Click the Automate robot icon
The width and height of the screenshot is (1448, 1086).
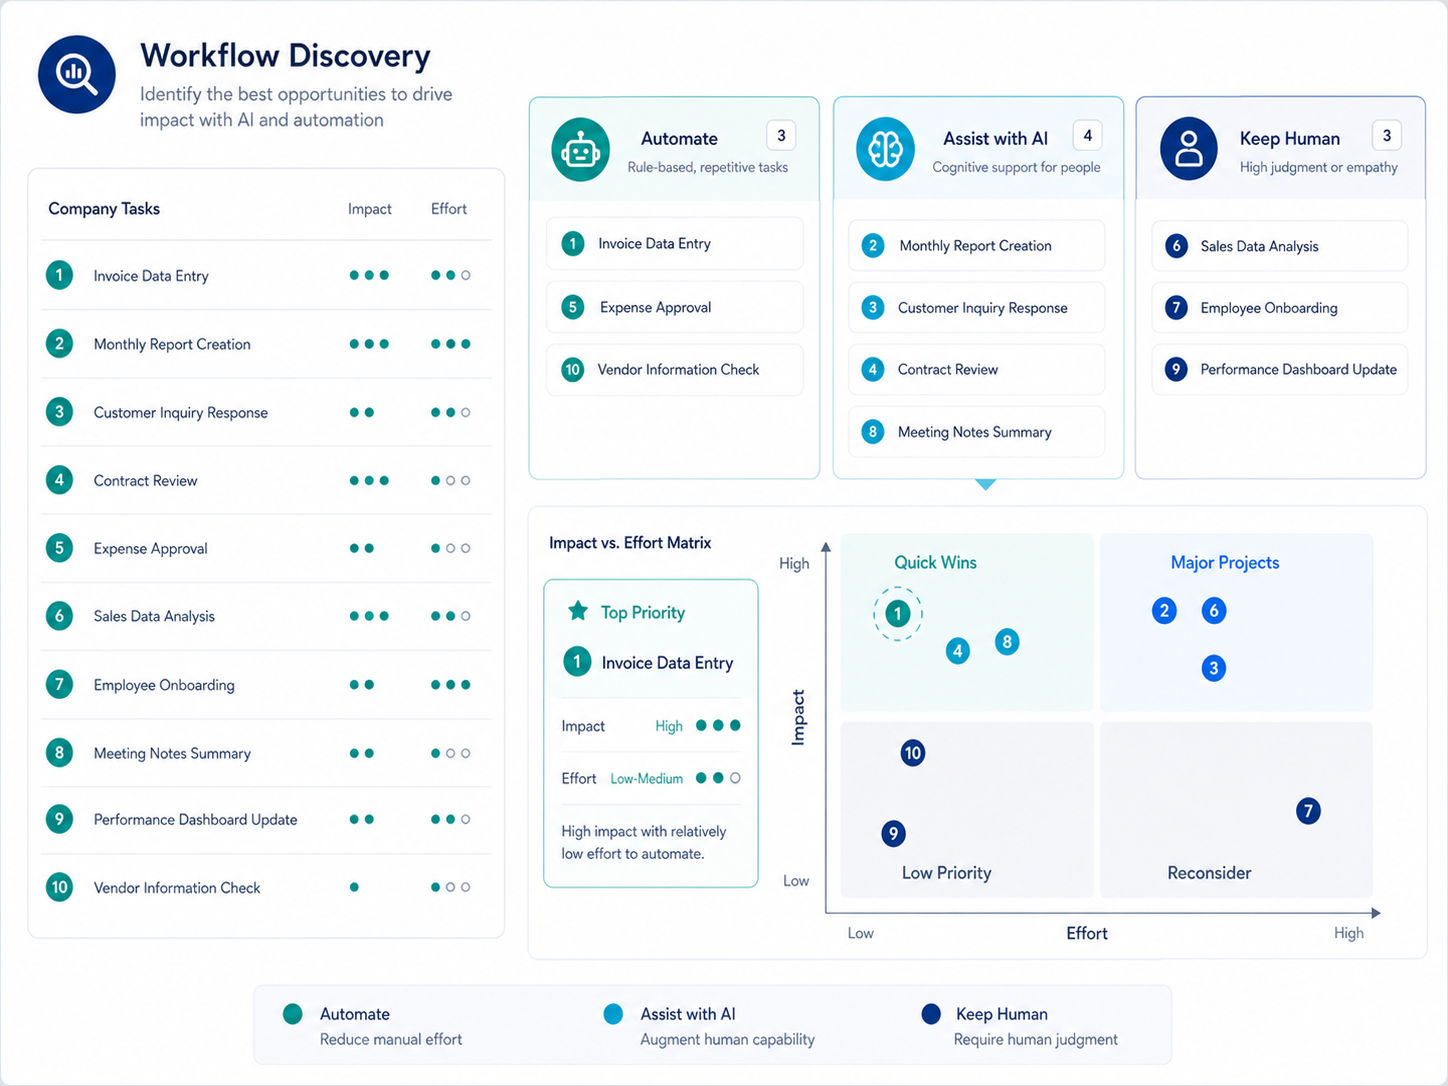[580, 150]
